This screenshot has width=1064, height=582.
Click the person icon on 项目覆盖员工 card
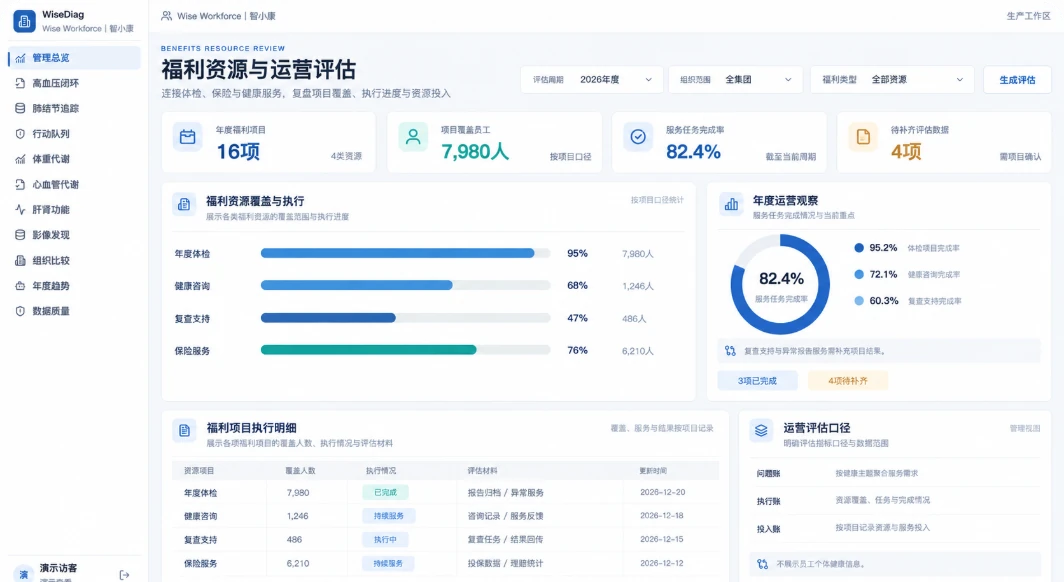[x=413, y=137]
